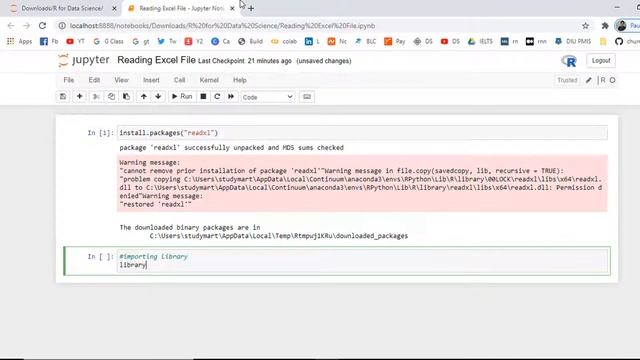Open a new browser tab

pyautogui.click(x=251, y=8)
